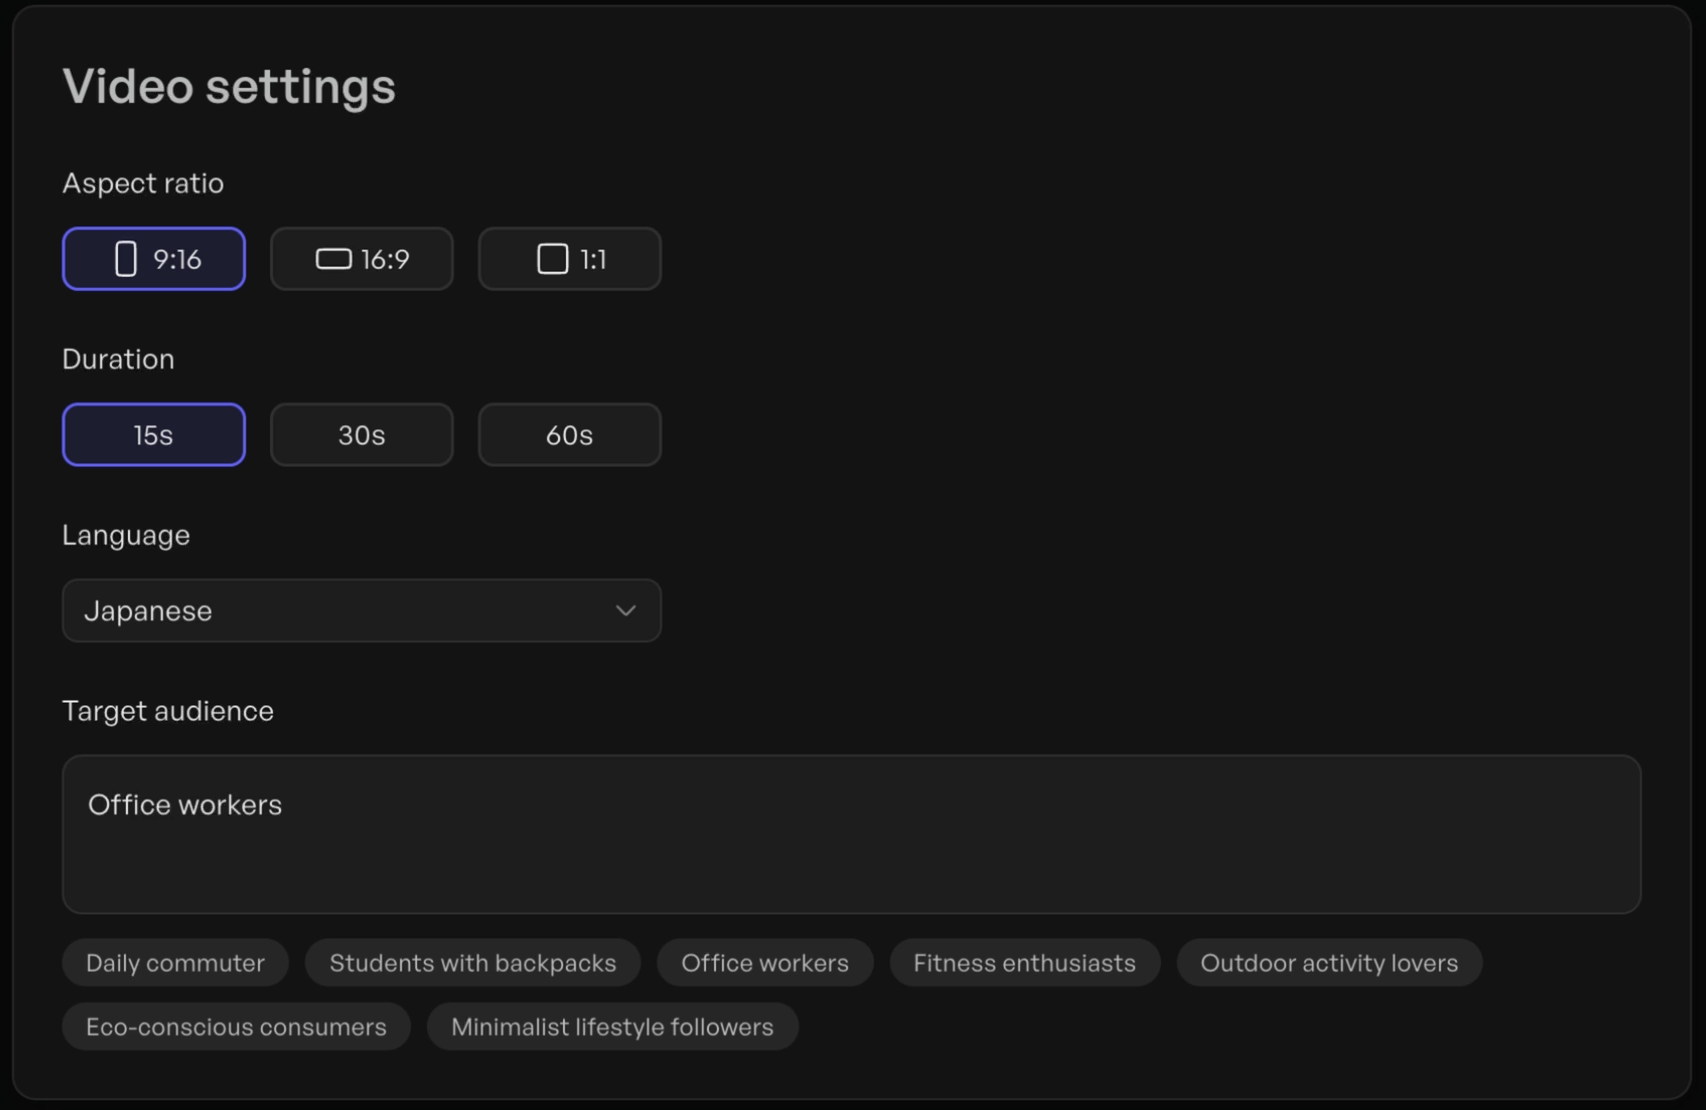Select the Office workers suggestion chip
The width and height of the screenshot is (1706, 1110).
[x=765, y=963]
